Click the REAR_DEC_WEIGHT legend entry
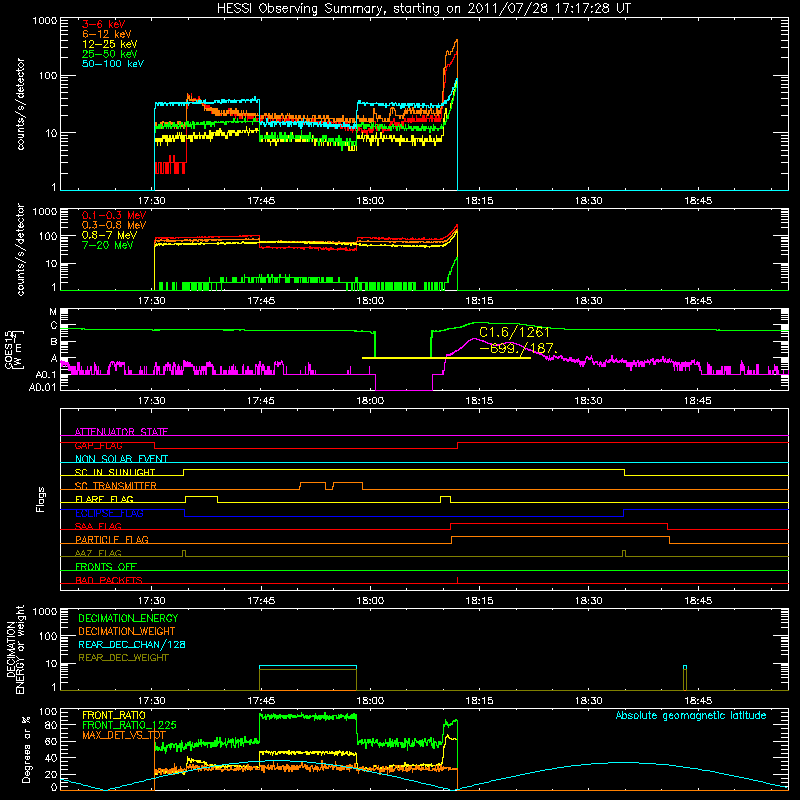Screen dimensions: 800x800 [123, 658]
